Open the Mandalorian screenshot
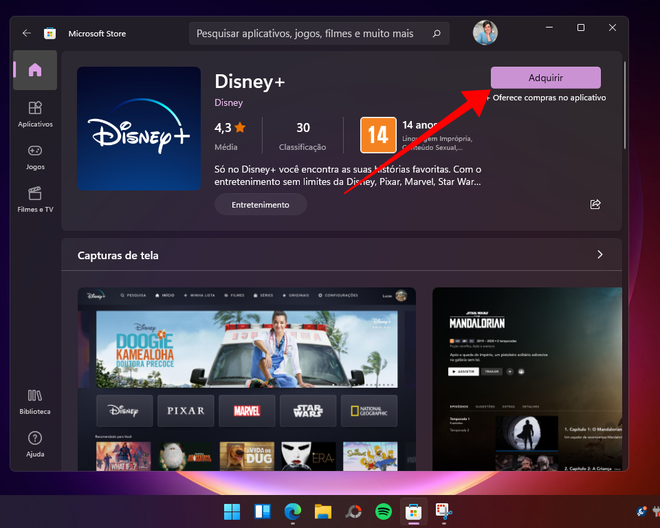 (527, 379)
